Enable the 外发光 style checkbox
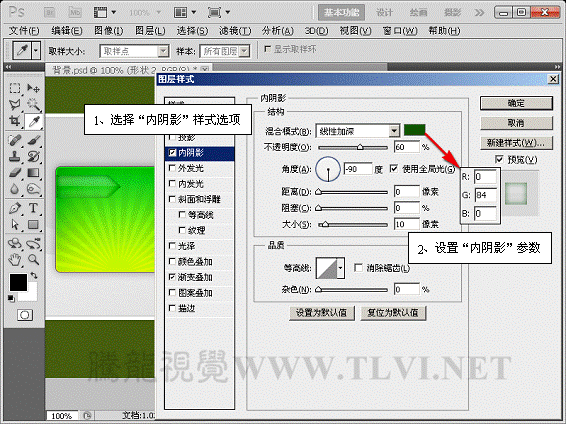 point(172,168)
